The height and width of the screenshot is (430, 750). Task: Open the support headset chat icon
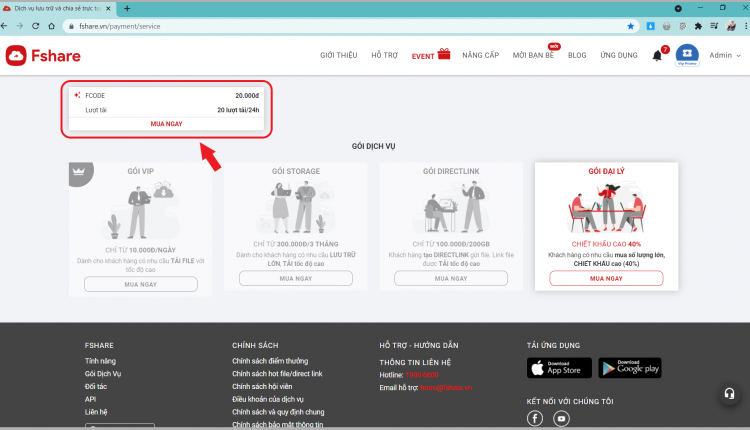point(729,394)
